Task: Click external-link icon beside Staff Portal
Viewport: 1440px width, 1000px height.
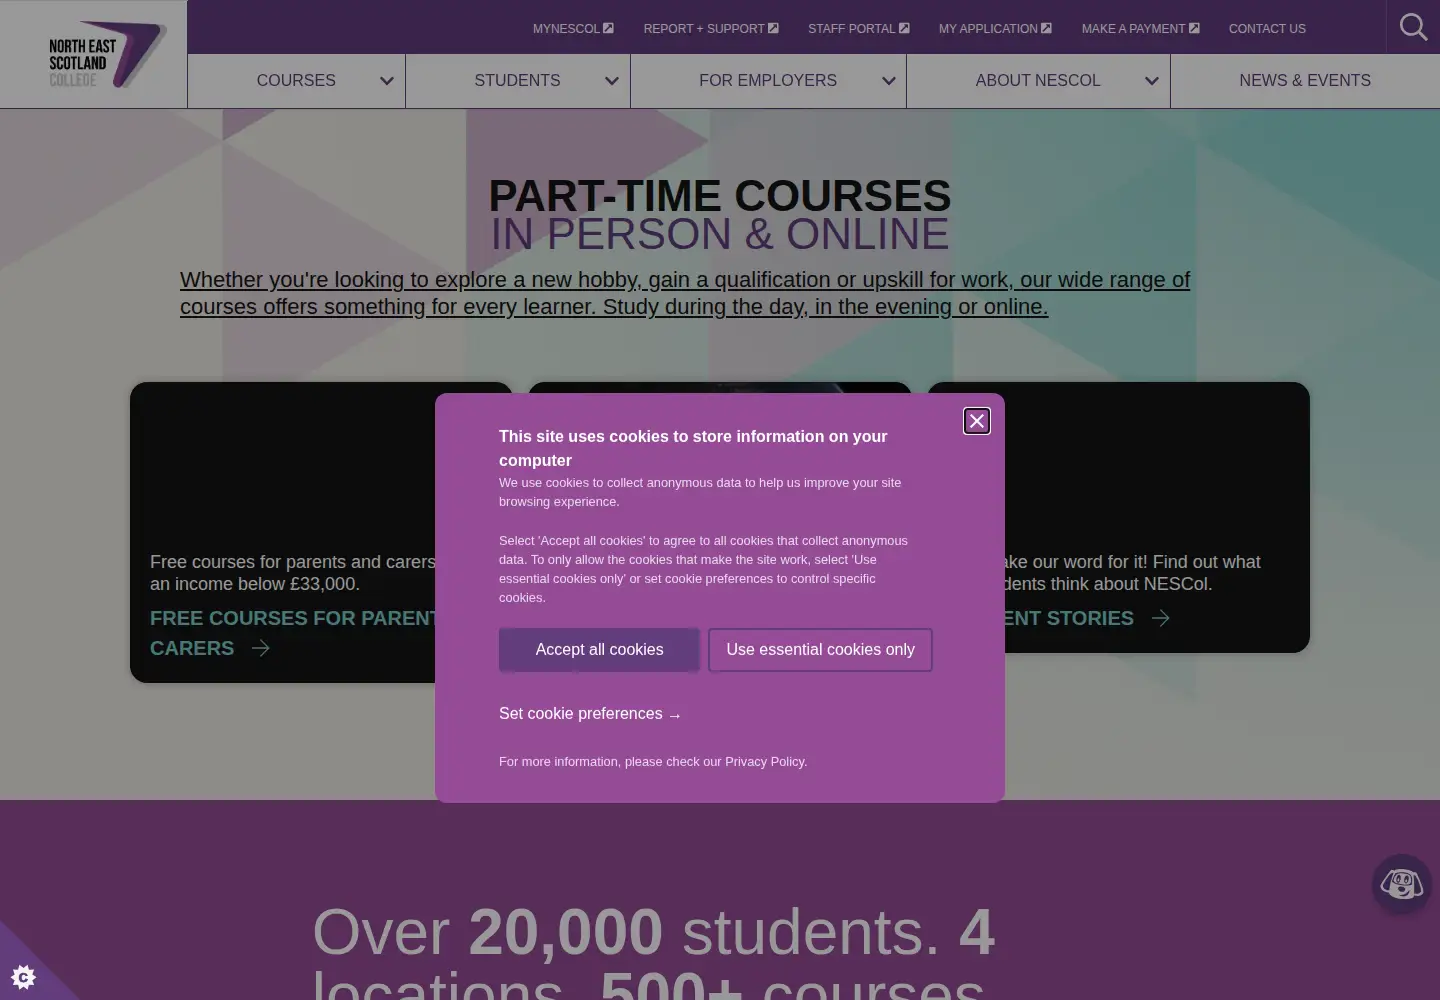Action: pyautogui.click(x=904, y=28)
